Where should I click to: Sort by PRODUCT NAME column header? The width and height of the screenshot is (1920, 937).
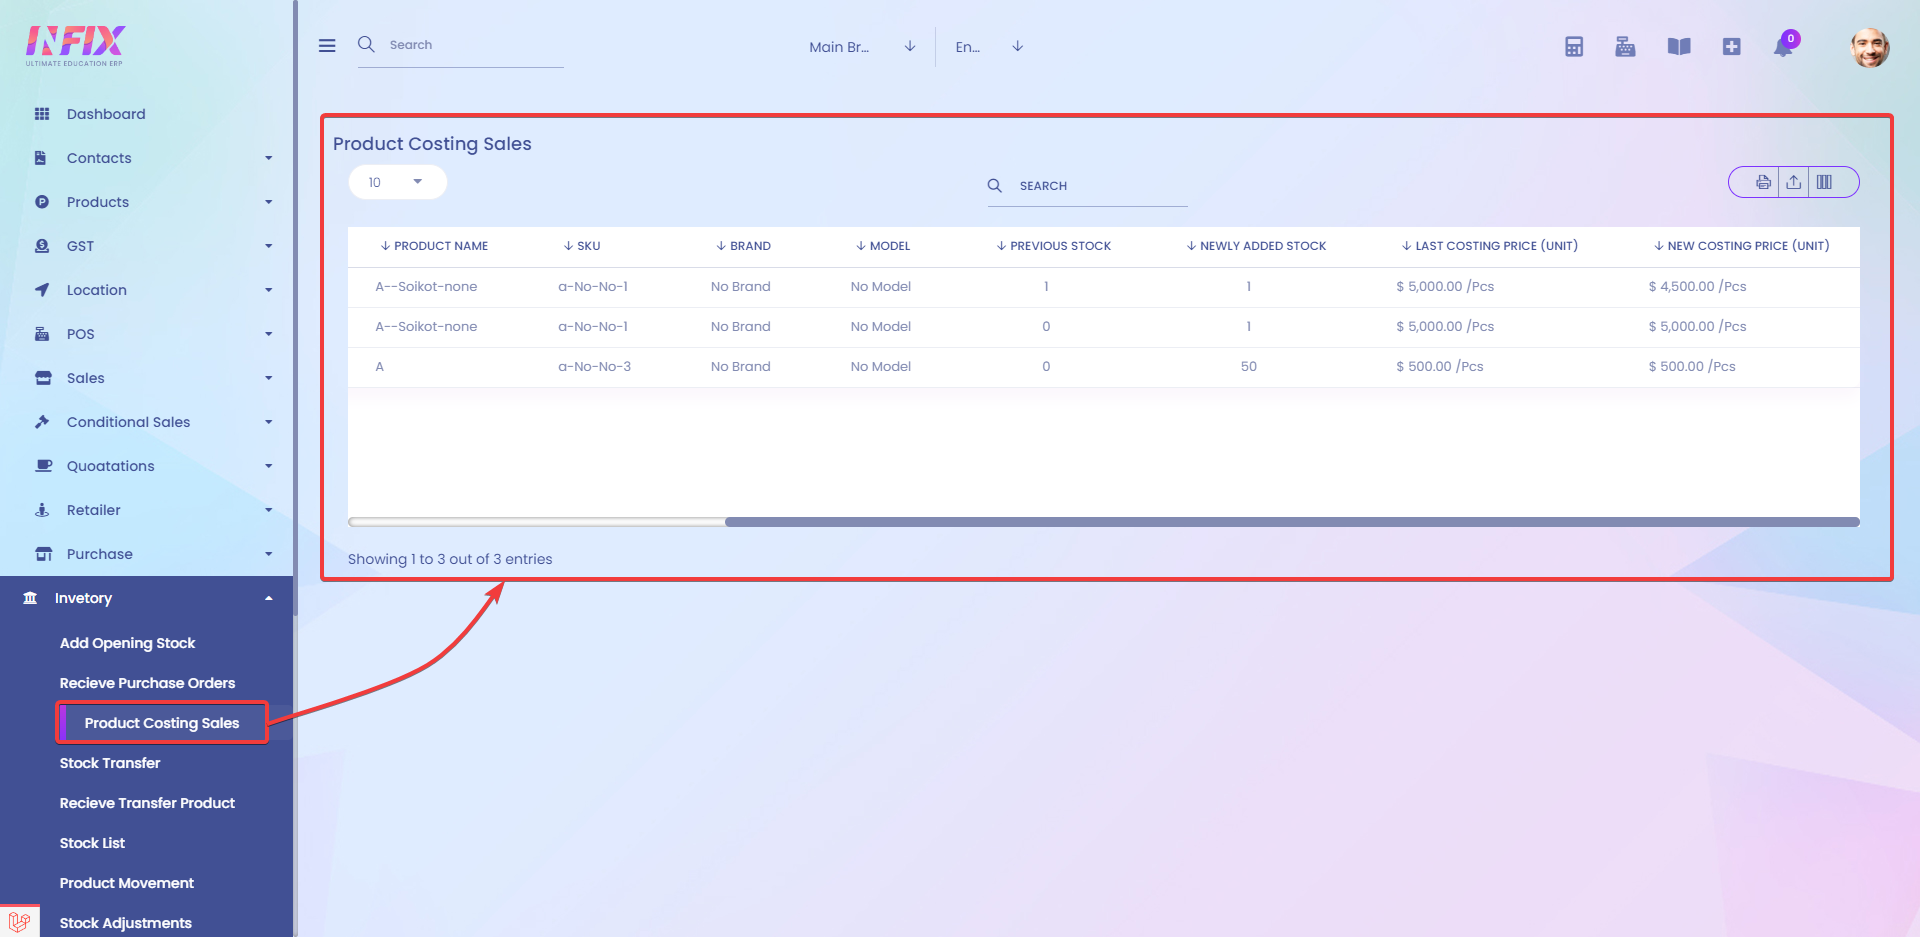click(434, 246)
